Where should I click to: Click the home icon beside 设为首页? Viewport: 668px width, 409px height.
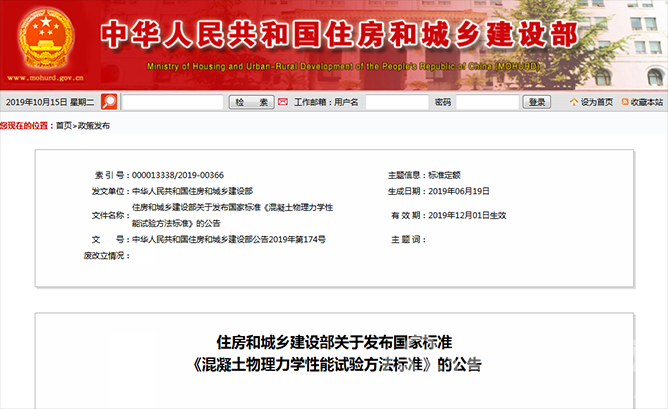pyautogui.click(x=574, y=102)
